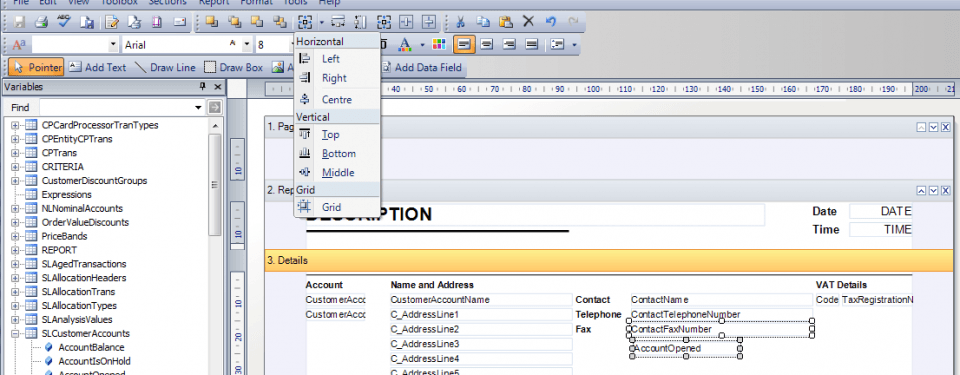The image size is (960, 375).
Task: Select the 3. Details section header
Action: (609, 260)
